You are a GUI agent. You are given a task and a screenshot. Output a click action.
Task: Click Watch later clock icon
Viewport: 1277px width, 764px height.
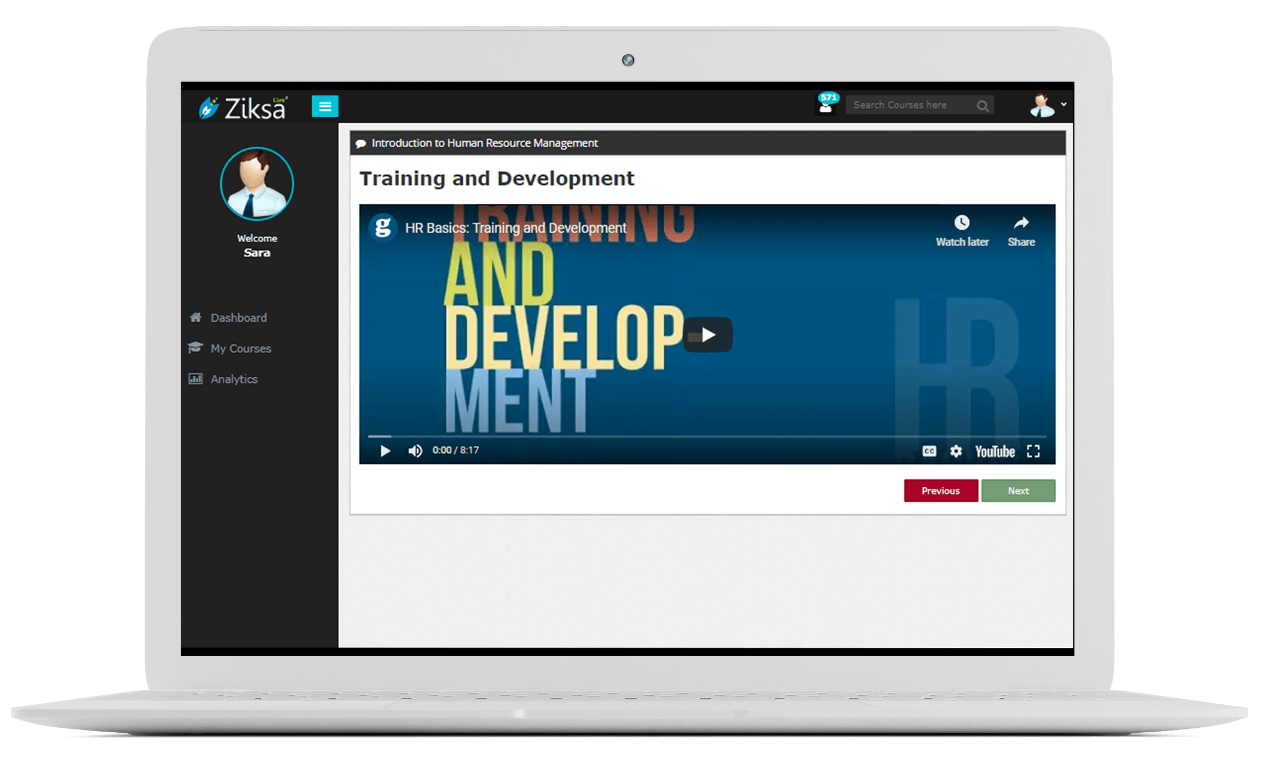point(962,223)
